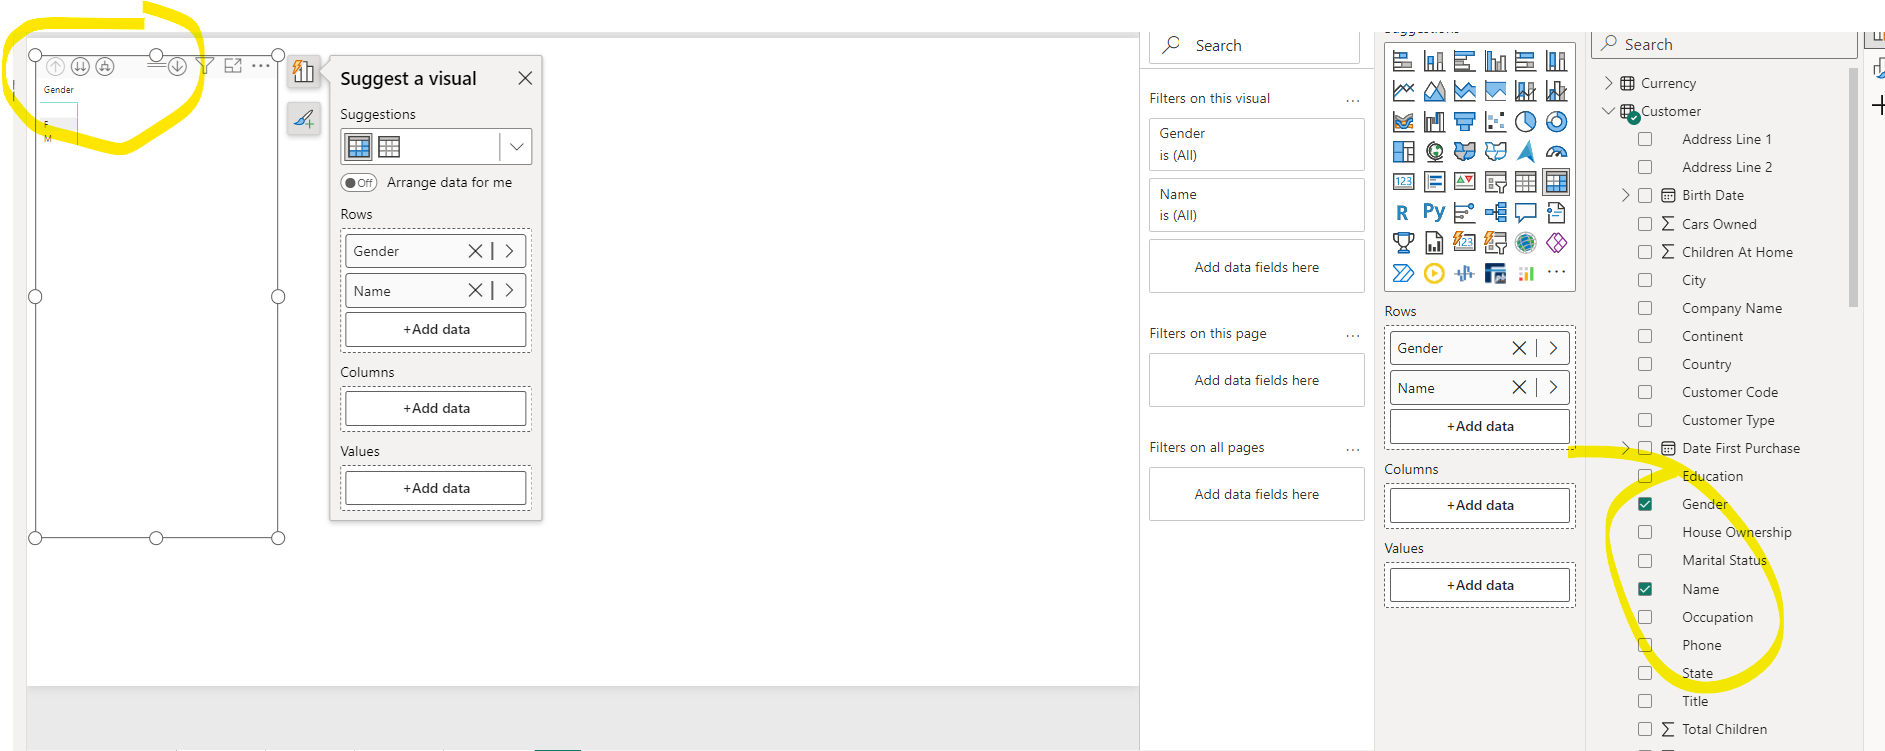The height and width of the screenshot is (751, 1885).
Task: Click +Add data under Columns in Visualizations pane
Action: click(x=1480, y=505)
